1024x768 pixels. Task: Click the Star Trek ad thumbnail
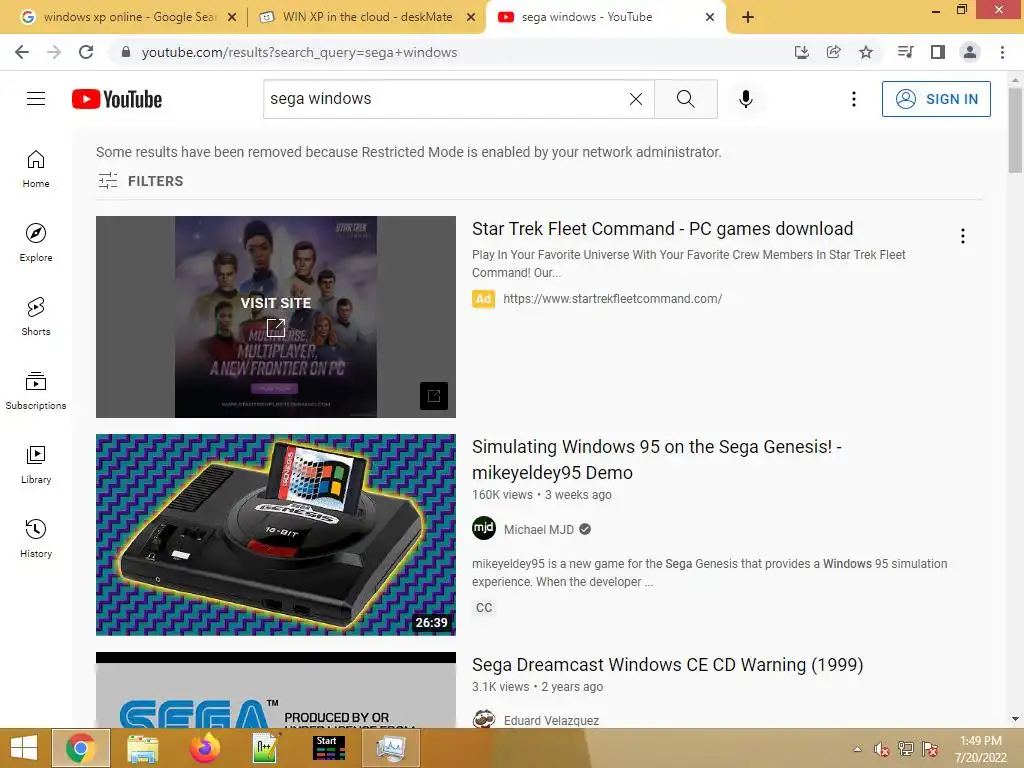[x=276, y=317]
